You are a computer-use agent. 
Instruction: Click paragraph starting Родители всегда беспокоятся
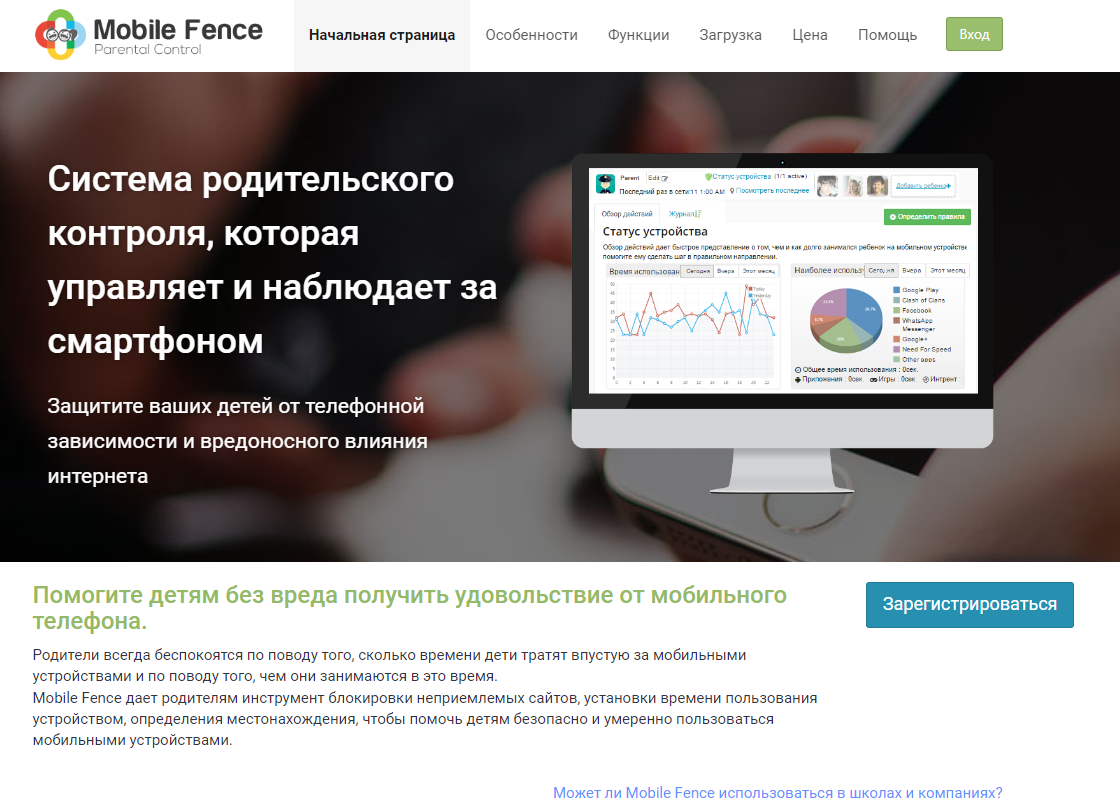coord(389,665)
